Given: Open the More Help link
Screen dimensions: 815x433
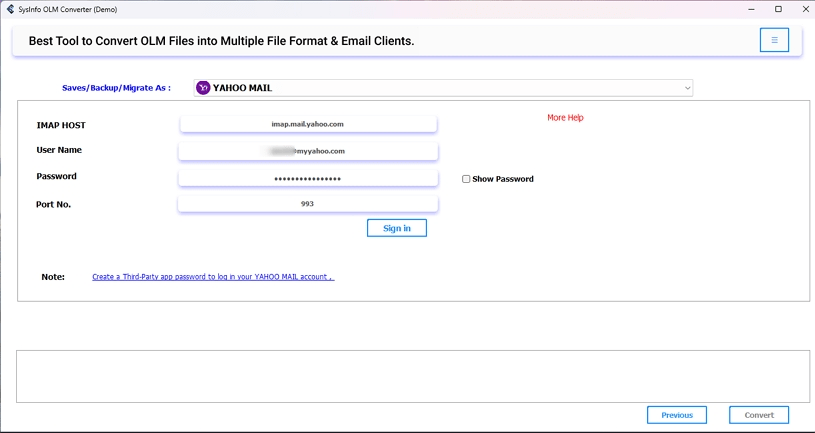Looking at the screenshot, I should [x=565, y=118].
